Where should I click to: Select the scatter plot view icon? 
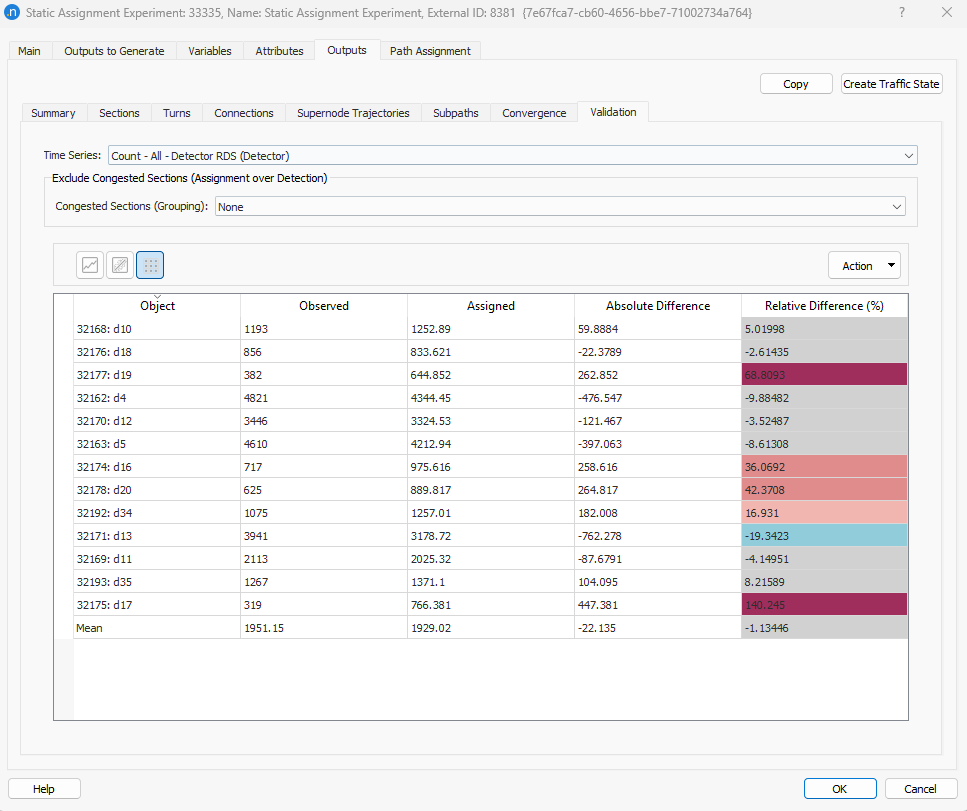click(x=119, y=264)
